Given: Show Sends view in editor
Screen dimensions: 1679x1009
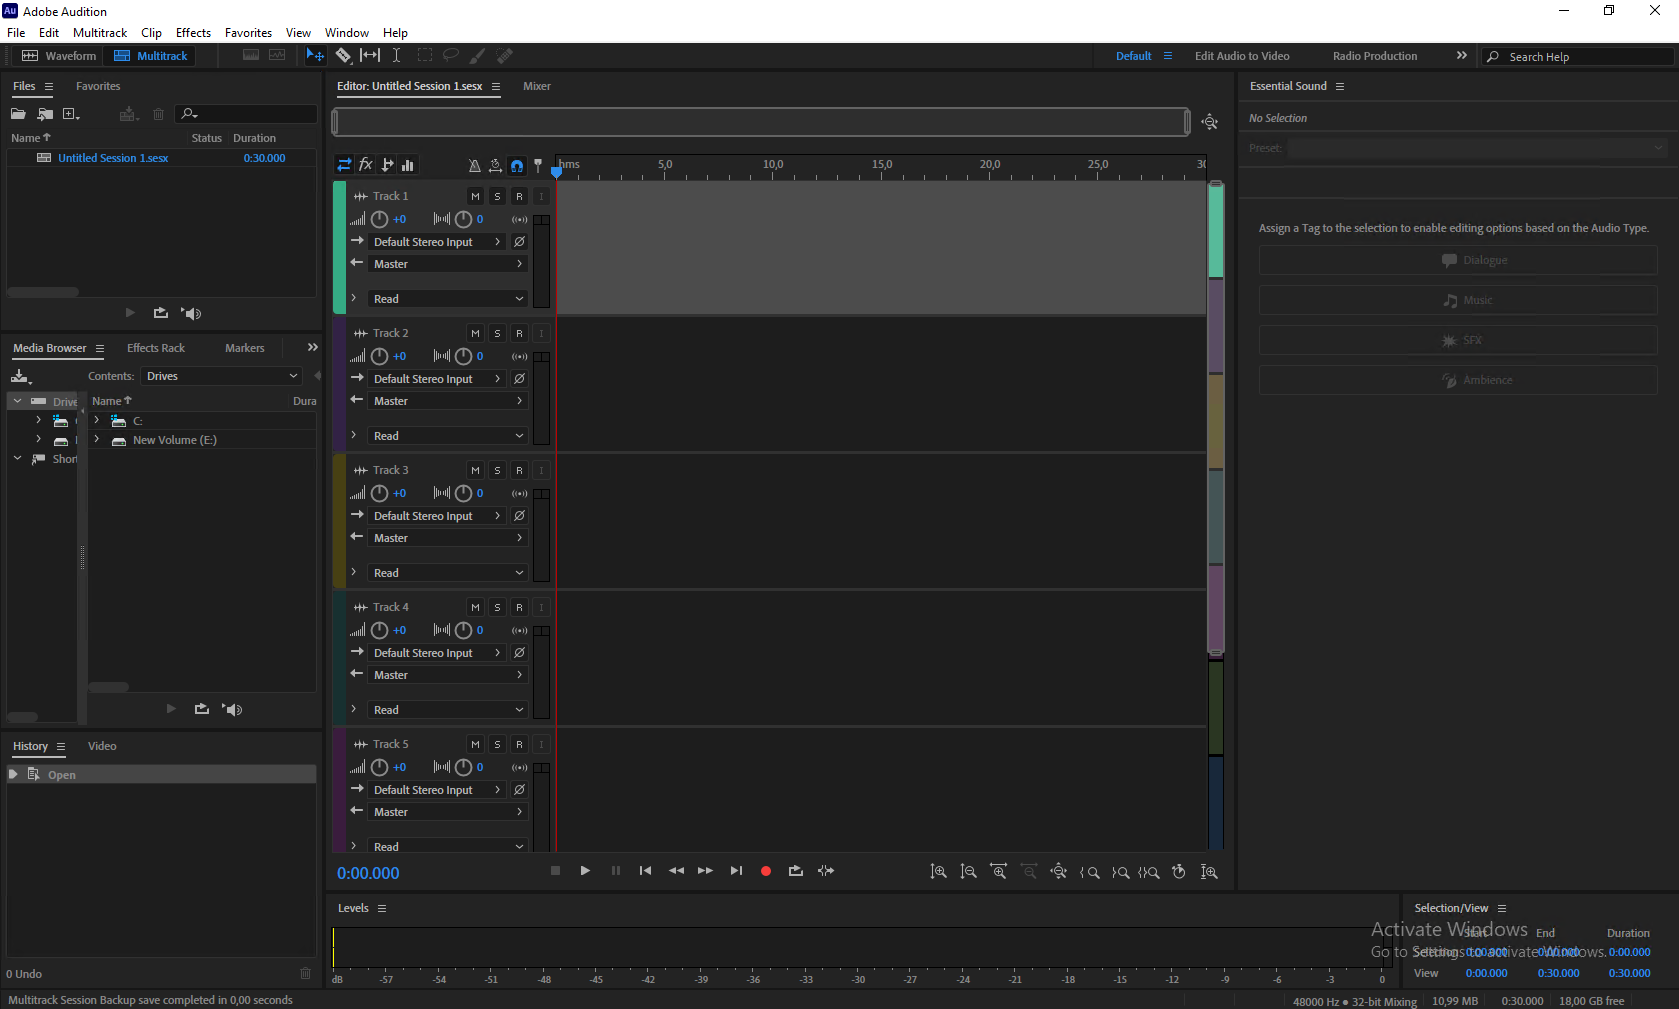Looking at the screenshot, I should 387,165.
